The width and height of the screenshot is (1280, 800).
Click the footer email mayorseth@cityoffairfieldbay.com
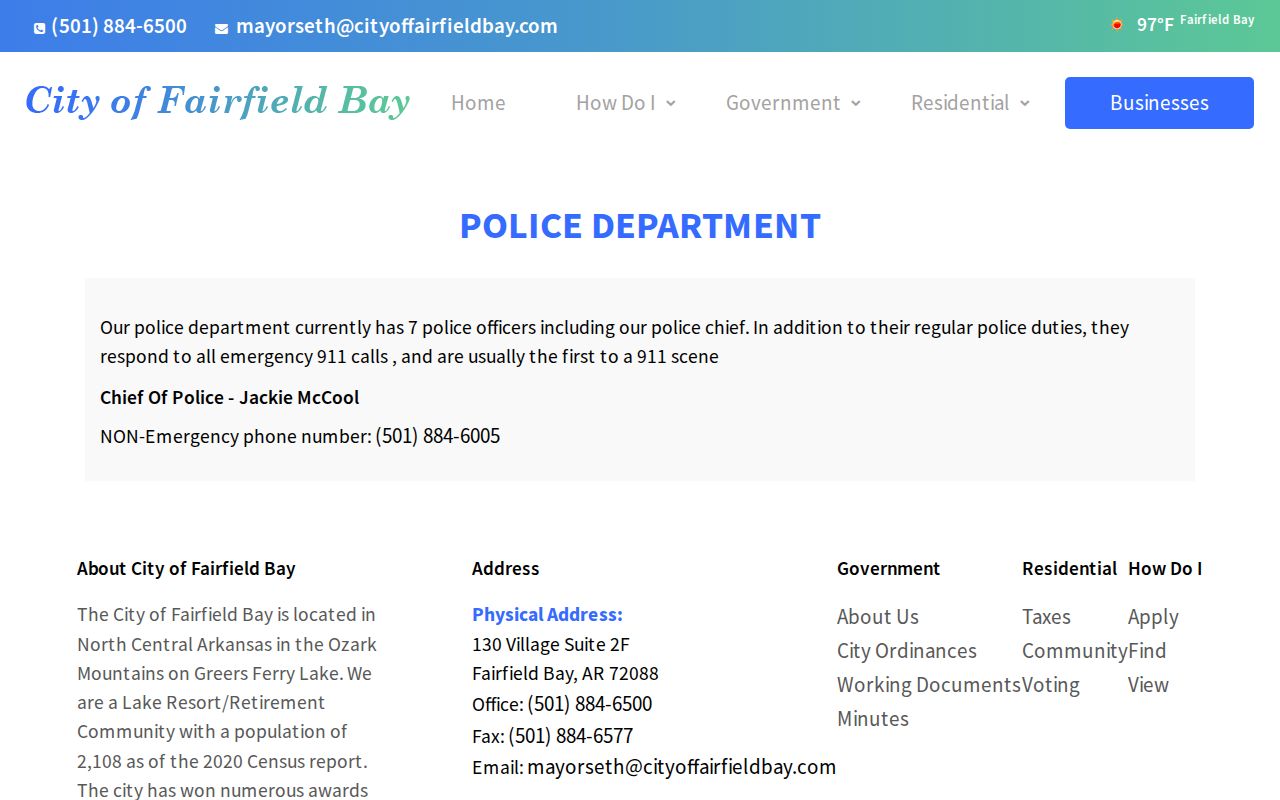click(x=682, y=767)
